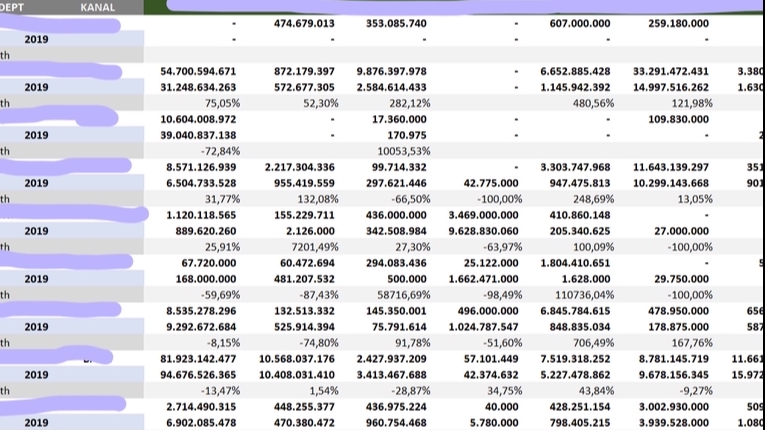Select cell 889.620.260
Viewport: 765px width, 430px height.
click(x=206, y=231)
